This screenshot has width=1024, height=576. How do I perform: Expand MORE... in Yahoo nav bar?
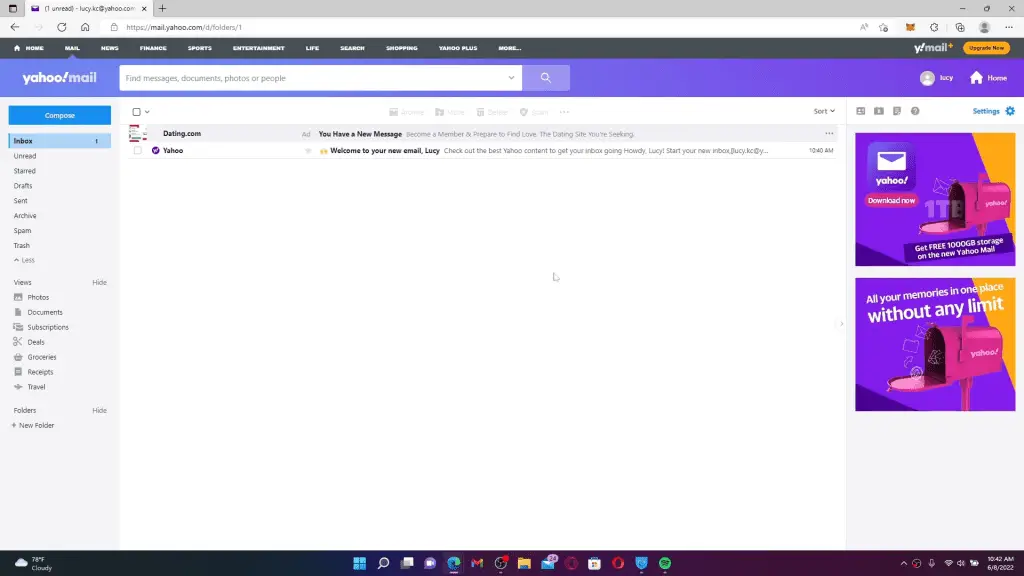509,48
